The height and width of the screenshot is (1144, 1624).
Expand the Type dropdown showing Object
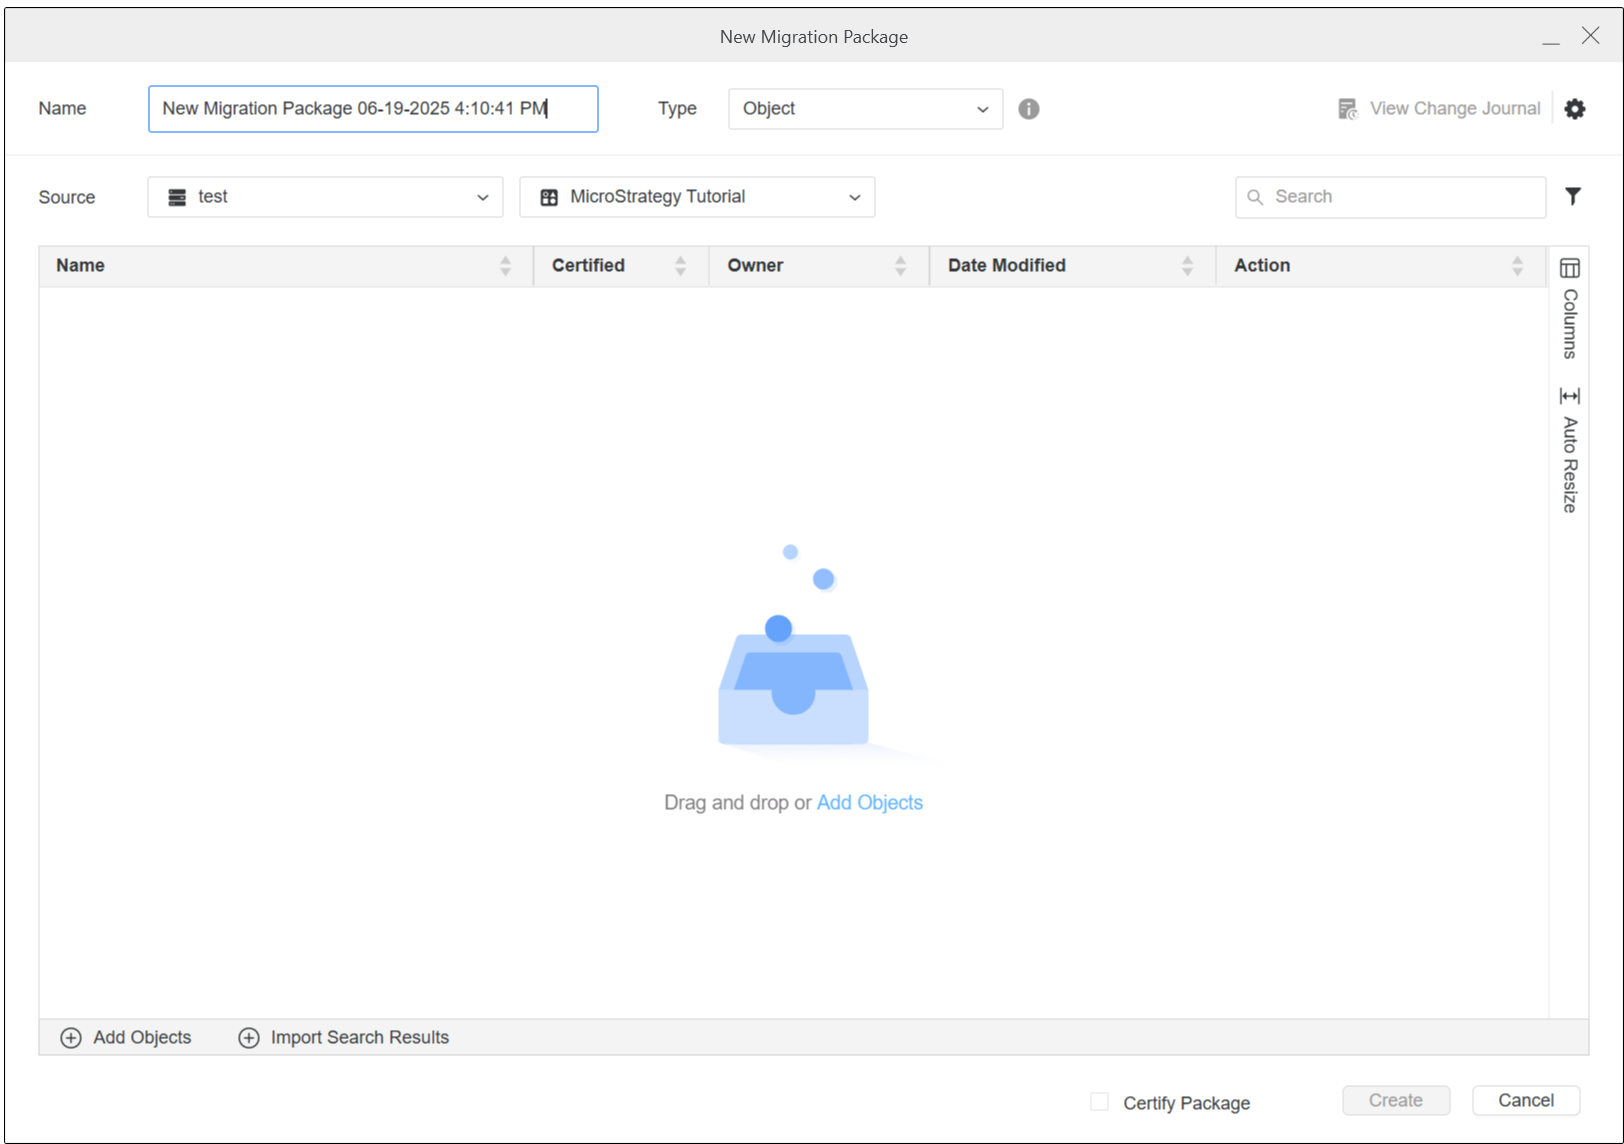point(865,109)
